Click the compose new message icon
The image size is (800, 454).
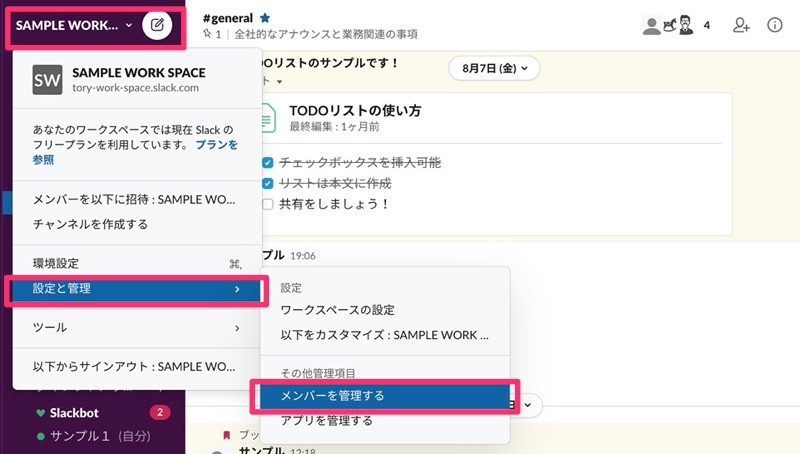[x=157, y=23]
